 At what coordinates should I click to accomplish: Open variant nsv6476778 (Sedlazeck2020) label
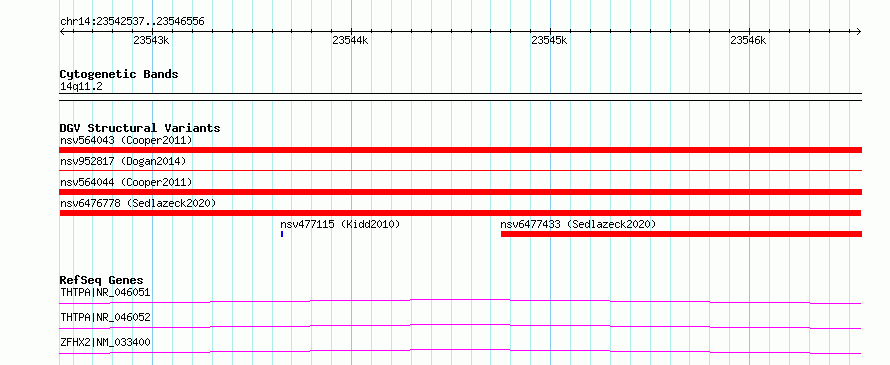point(138,203)
